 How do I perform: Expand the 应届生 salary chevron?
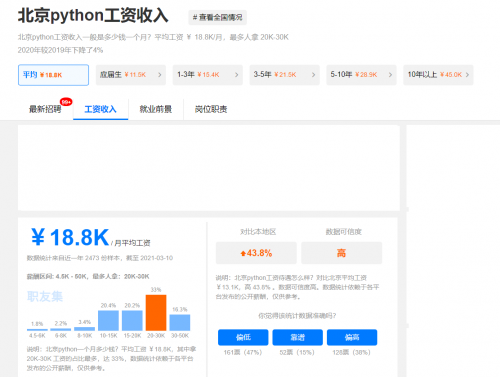160,75
